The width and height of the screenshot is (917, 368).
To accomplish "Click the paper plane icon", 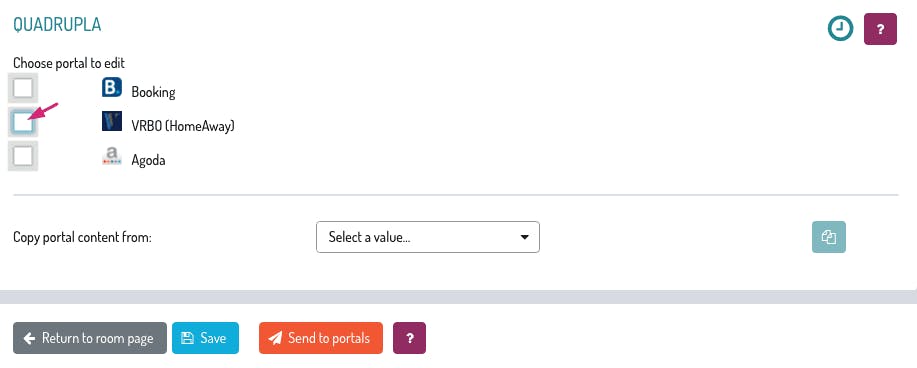I will point(275,338).
